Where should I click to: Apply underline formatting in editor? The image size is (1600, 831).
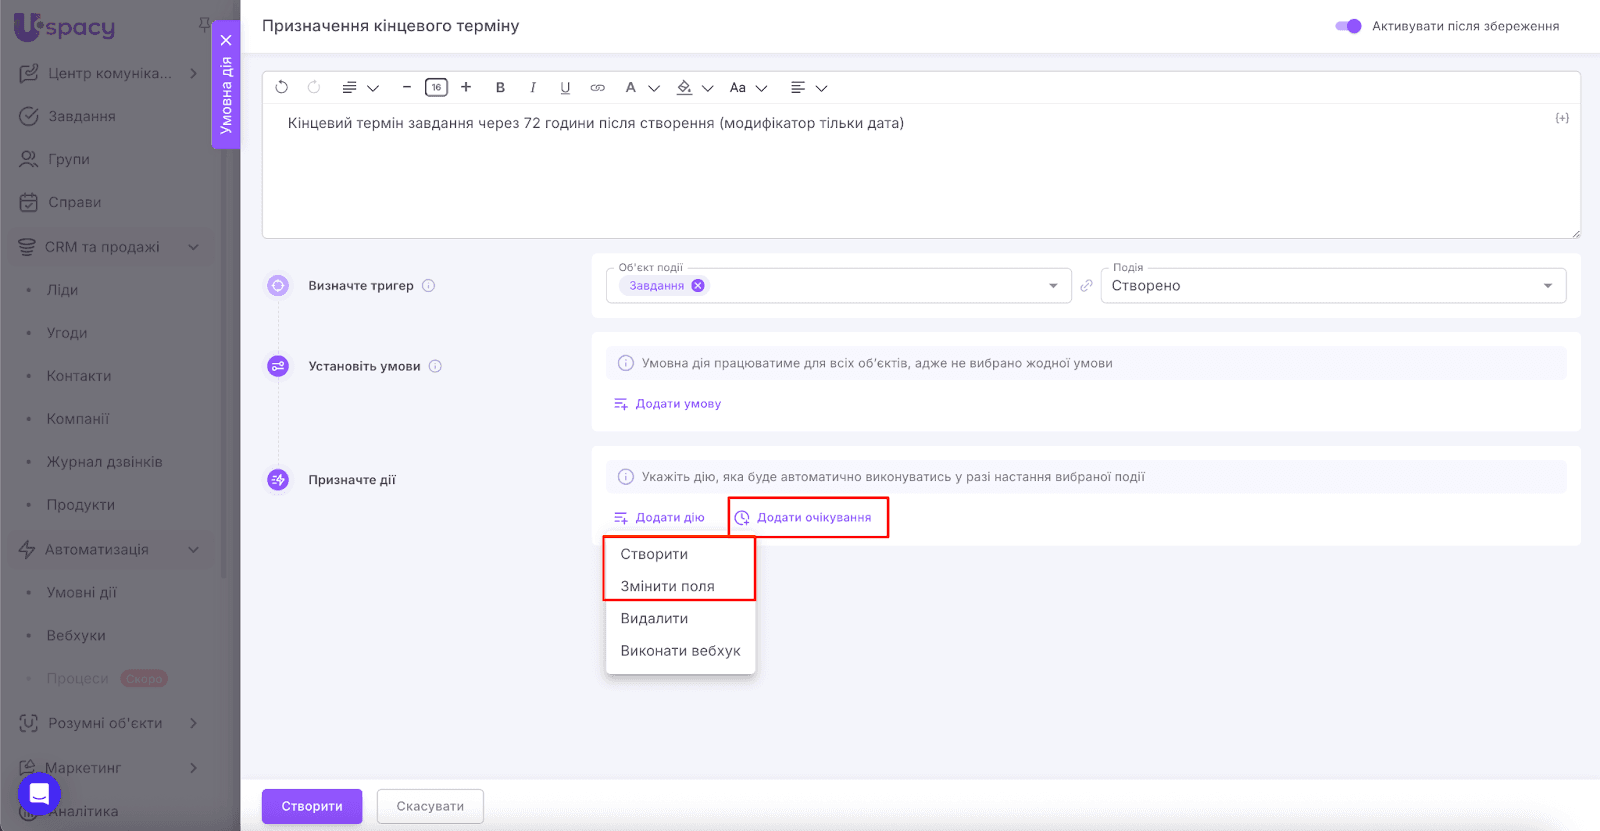565,88
